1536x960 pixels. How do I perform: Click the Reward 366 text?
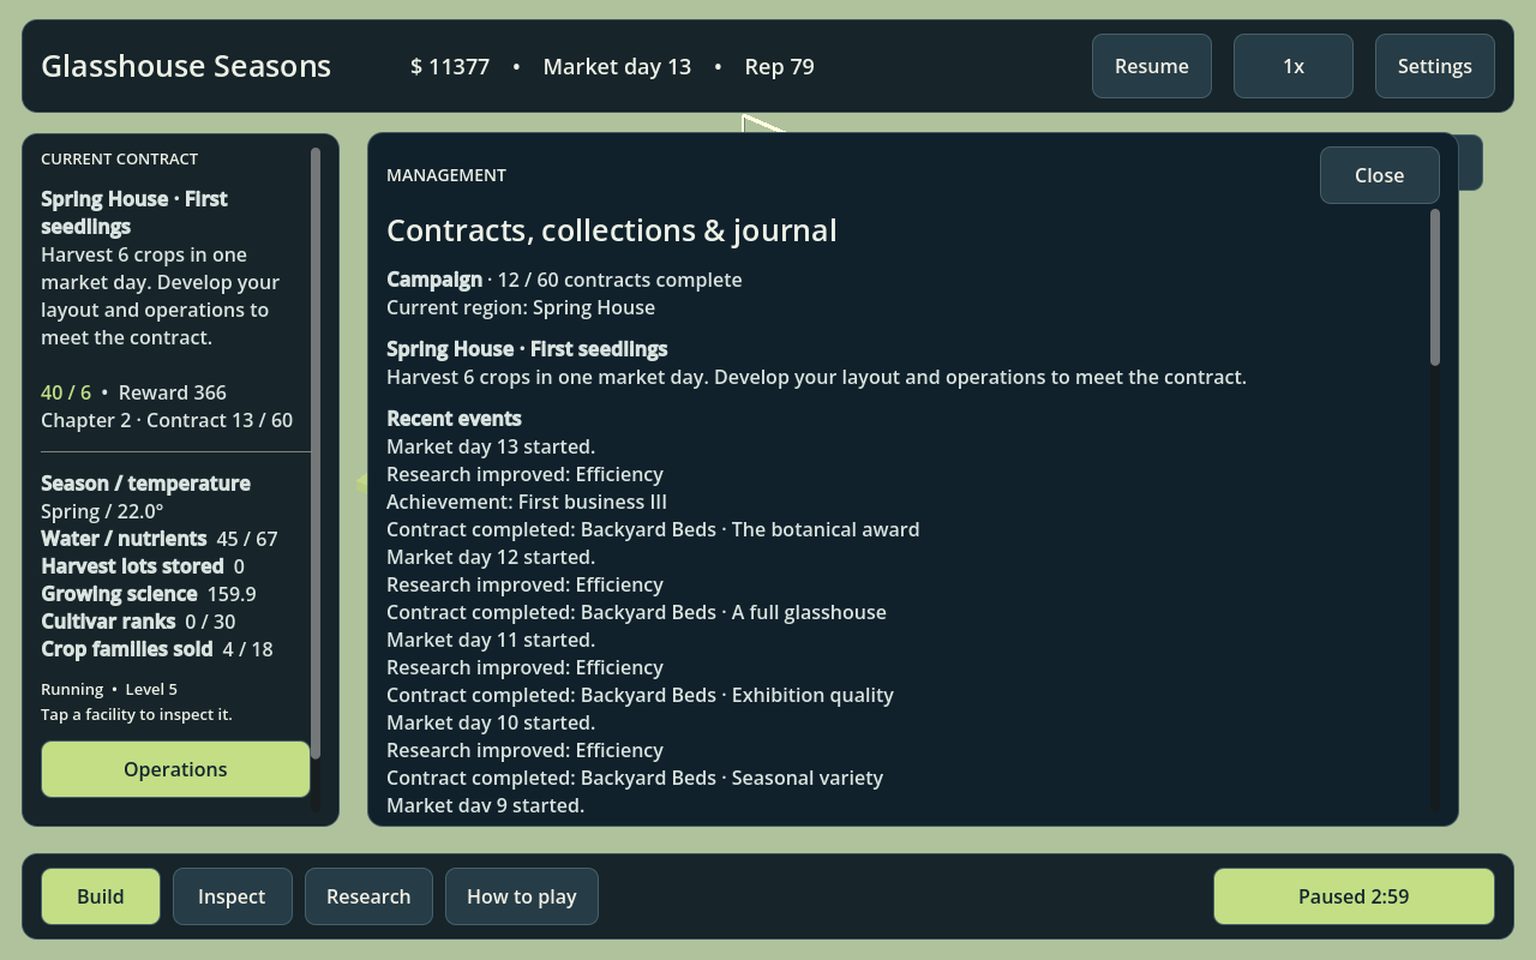[172, 393]
